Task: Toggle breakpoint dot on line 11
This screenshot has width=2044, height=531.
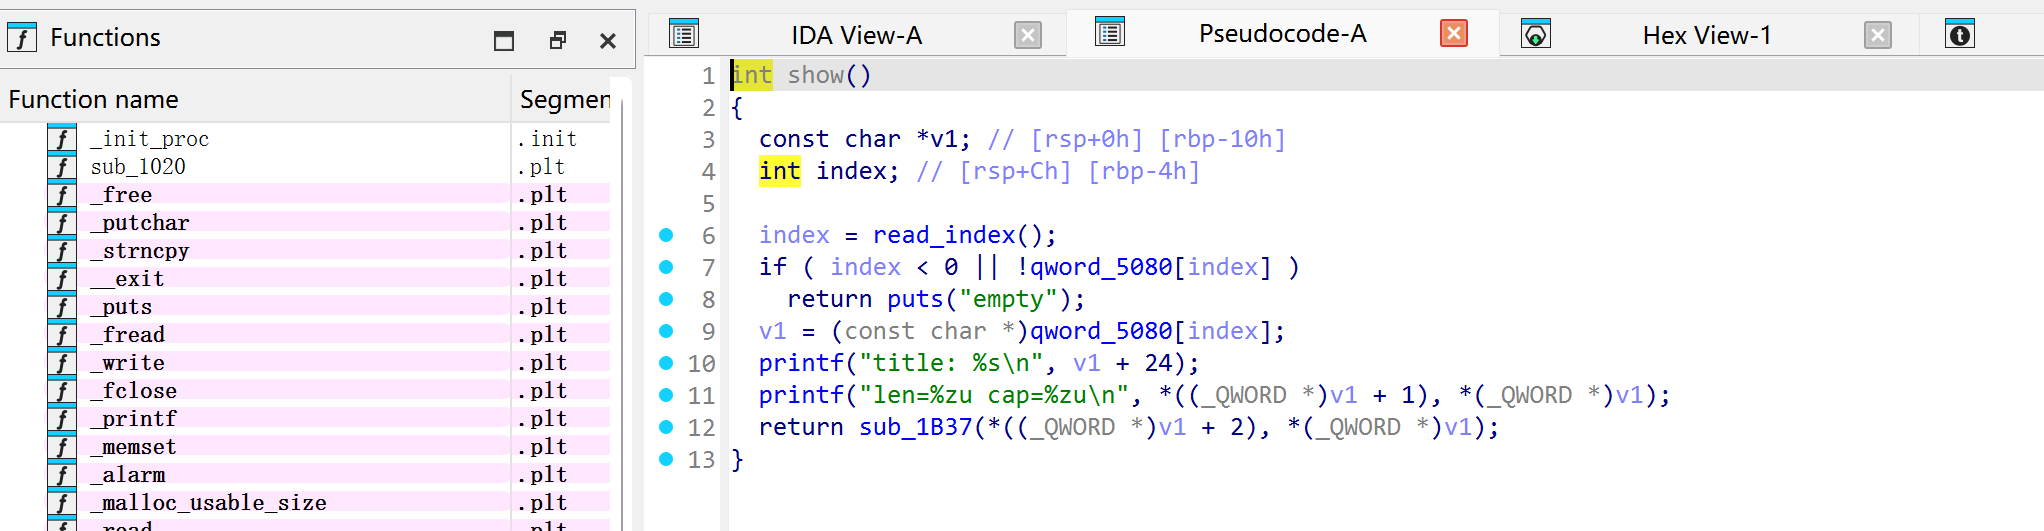Action: (x=666, y=395)
